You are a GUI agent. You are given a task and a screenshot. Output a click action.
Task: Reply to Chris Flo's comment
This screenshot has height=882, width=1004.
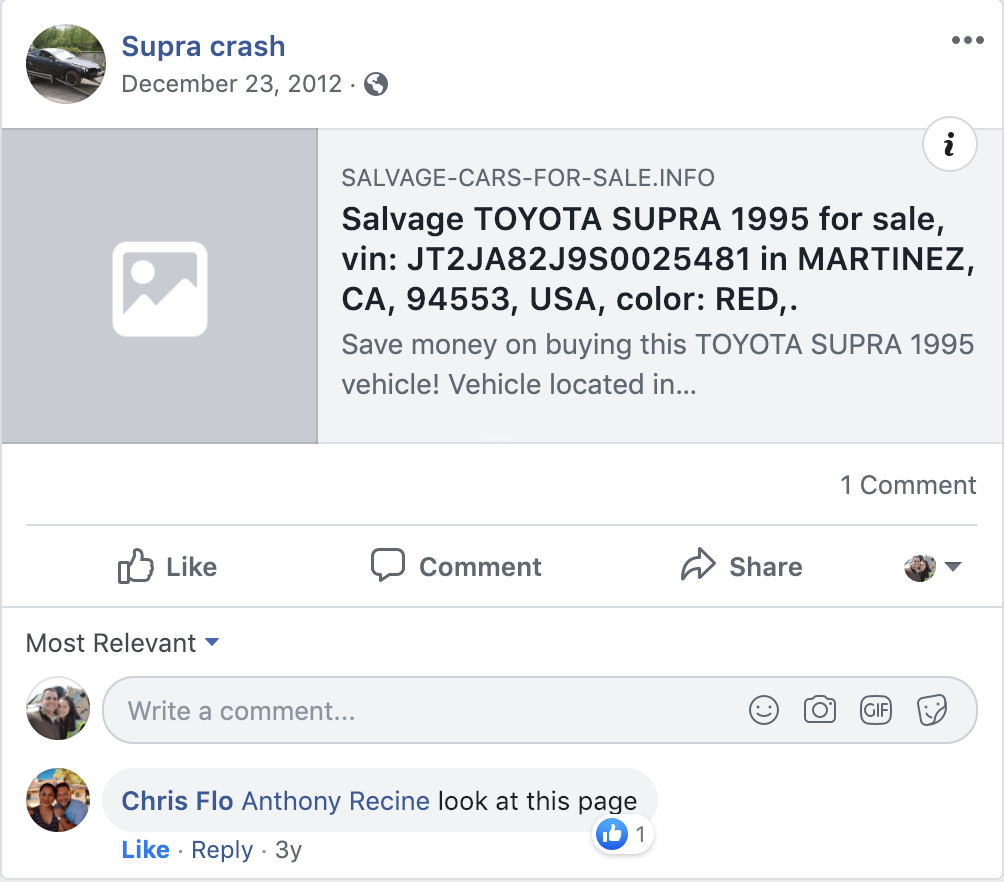[x=222, y=850]
